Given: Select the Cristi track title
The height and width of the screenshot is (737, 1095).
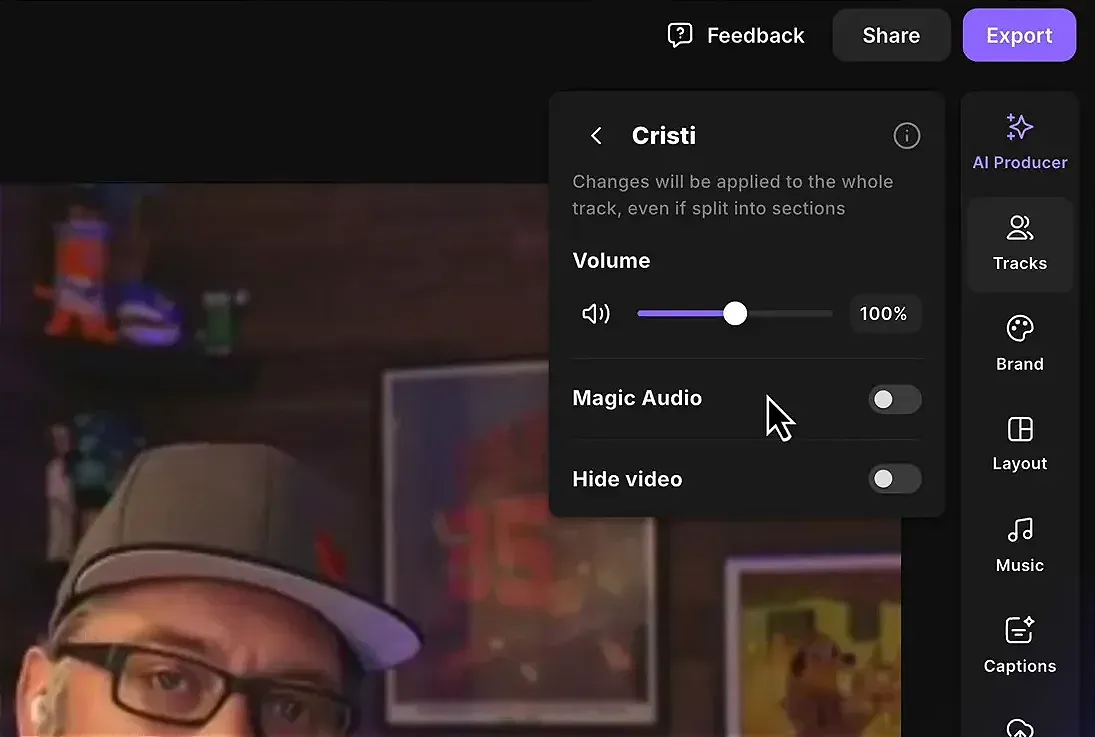Looking at the screenshot, I should point(663,135).
